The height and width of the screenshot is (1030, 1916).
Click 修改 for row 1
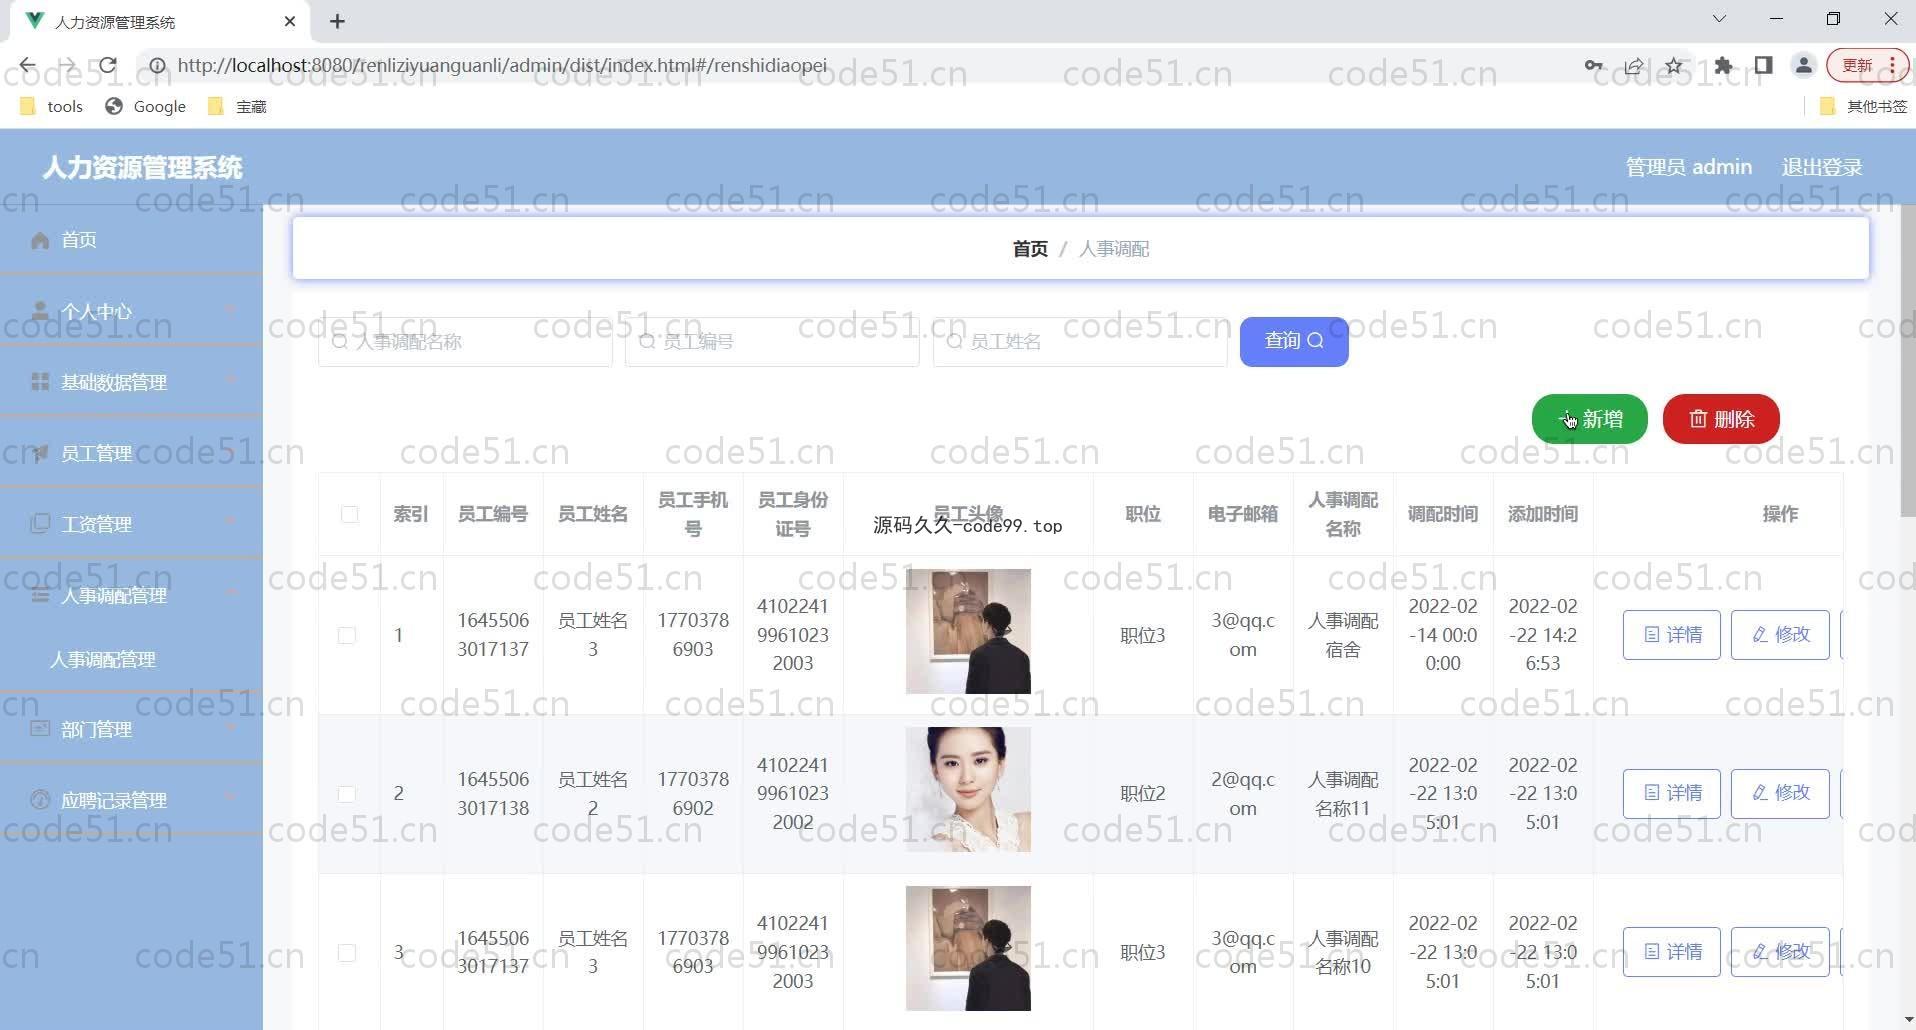click(x=1780, y=635)
